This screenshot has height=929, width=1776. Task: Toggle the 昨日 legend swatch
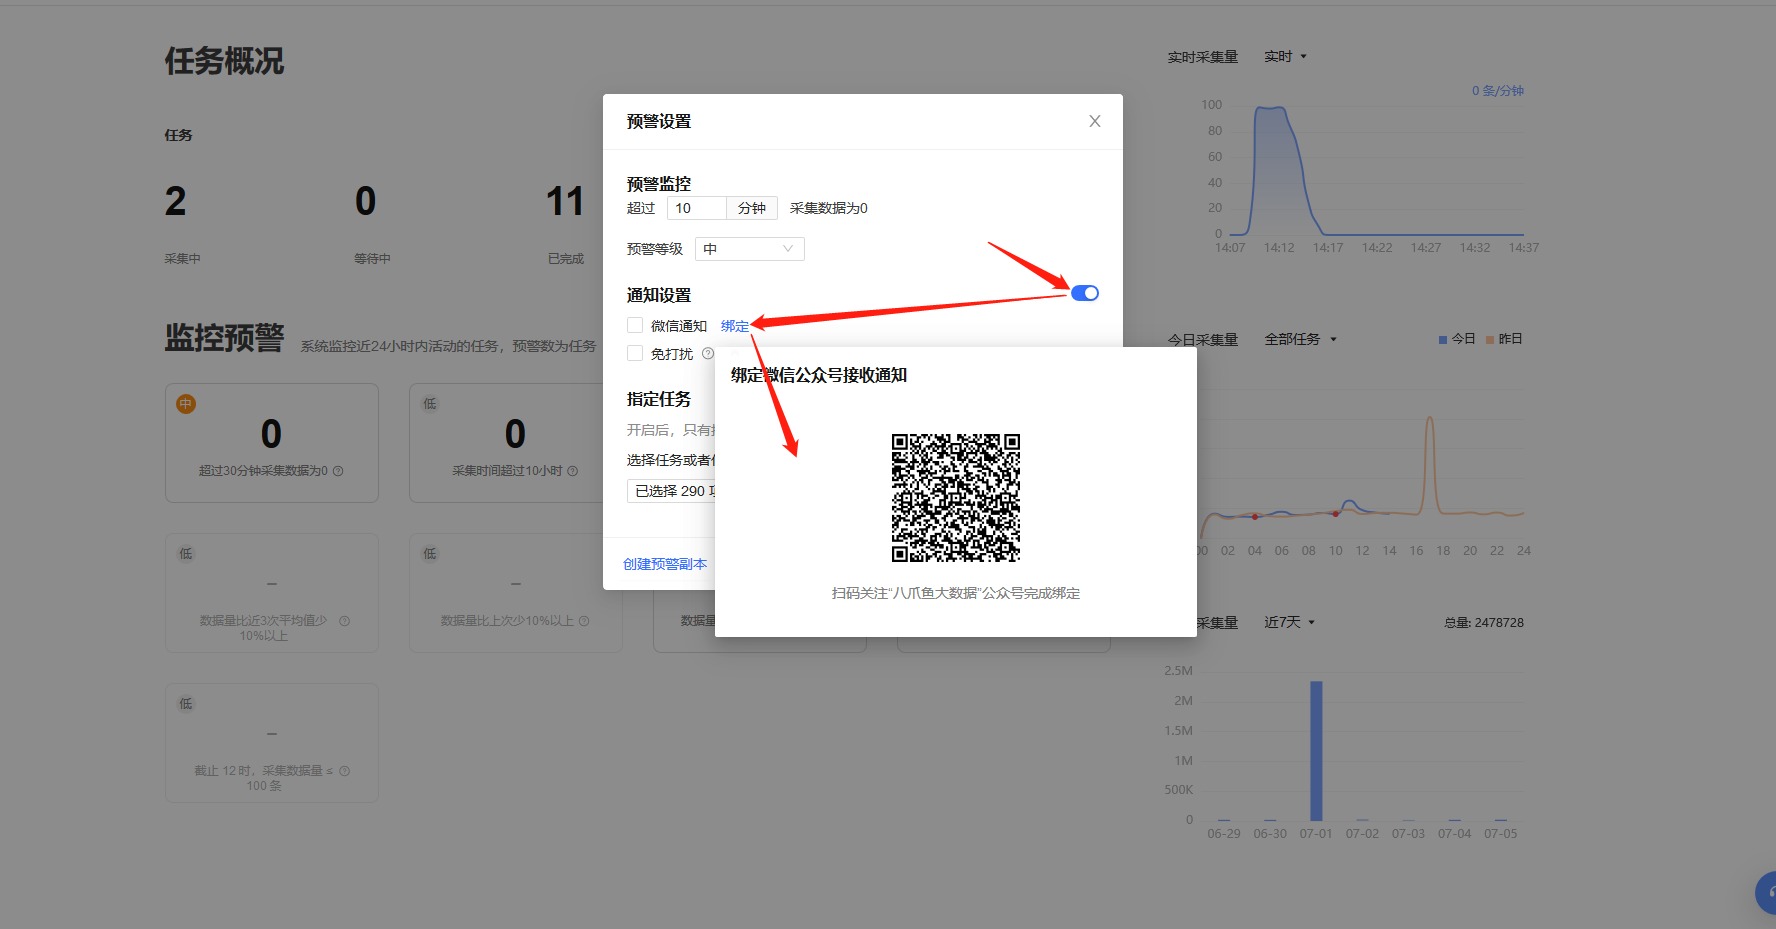(x=1490, y=340)
